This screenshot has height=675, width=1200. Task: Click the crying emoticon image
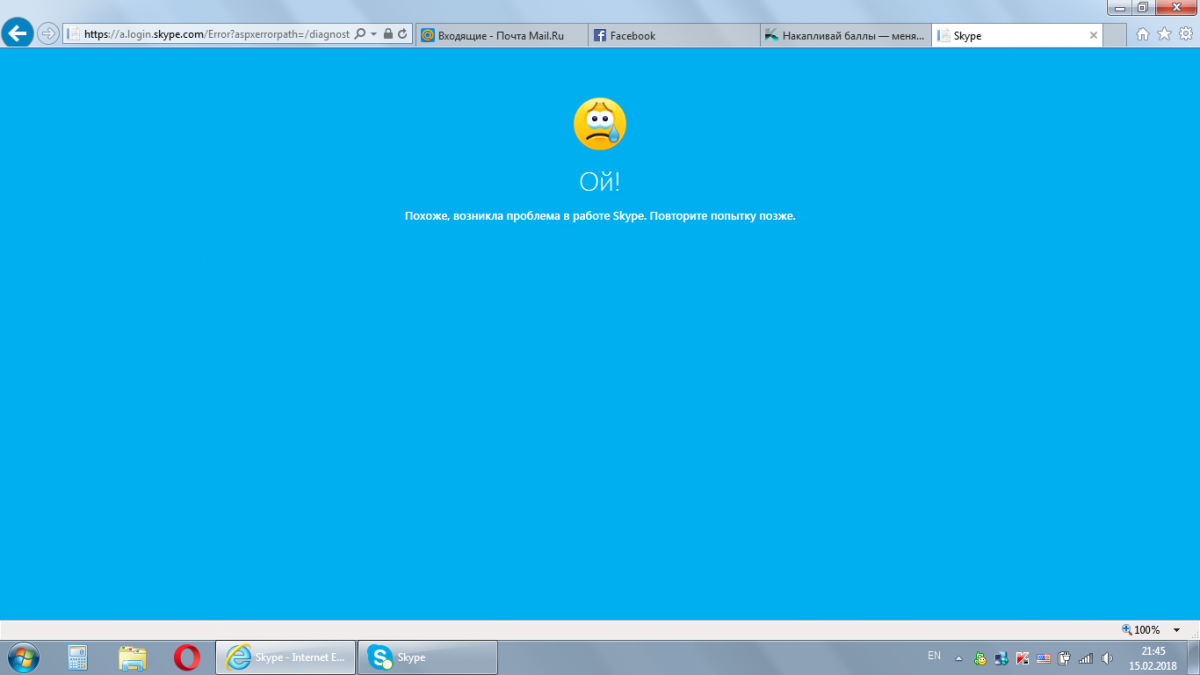click(x=600, y=124)
